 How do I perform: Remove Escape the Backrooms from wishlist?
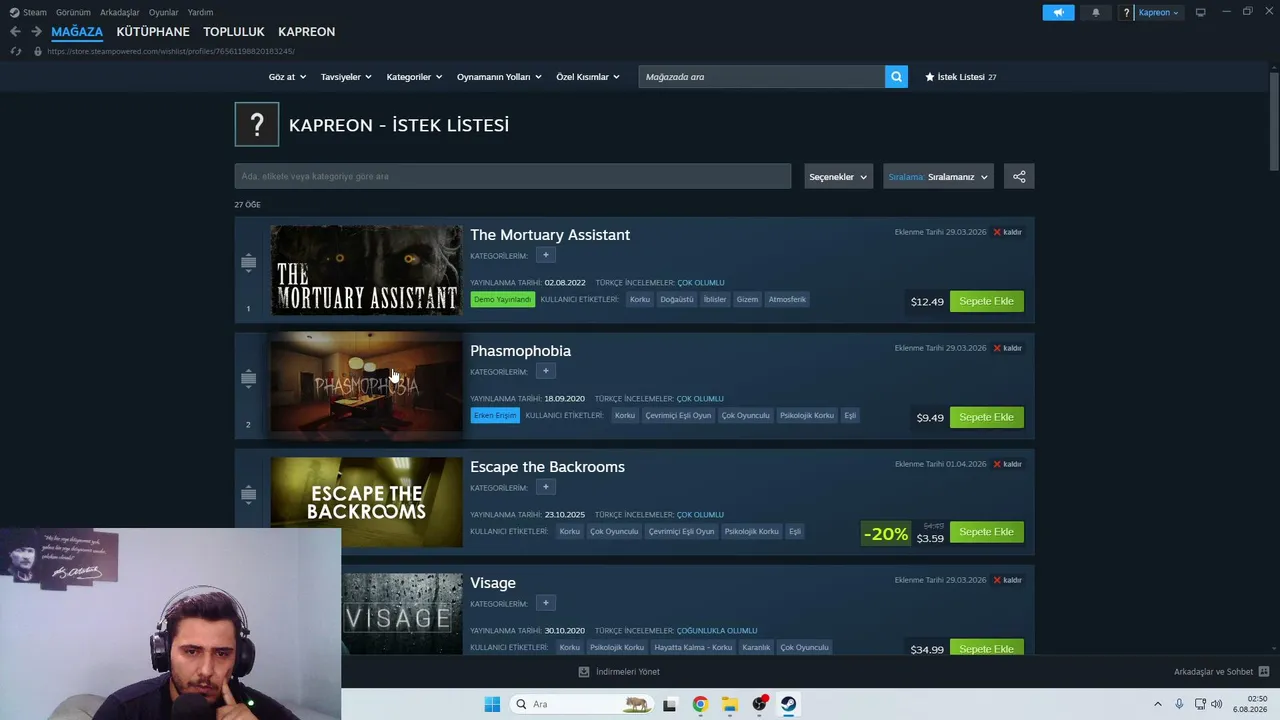pos(1008,464)
